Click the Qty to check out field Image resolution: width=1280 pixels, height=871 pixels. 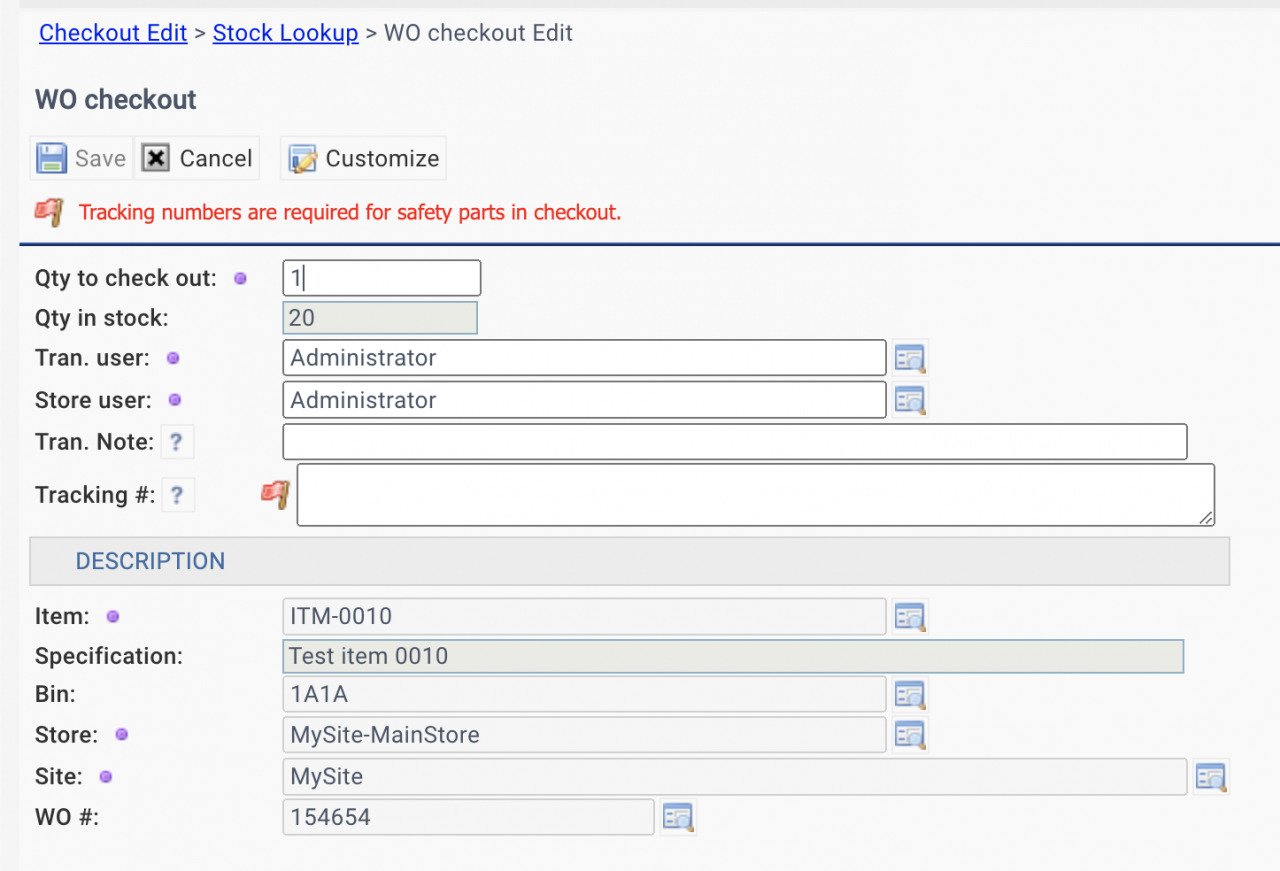coord(382,278)
